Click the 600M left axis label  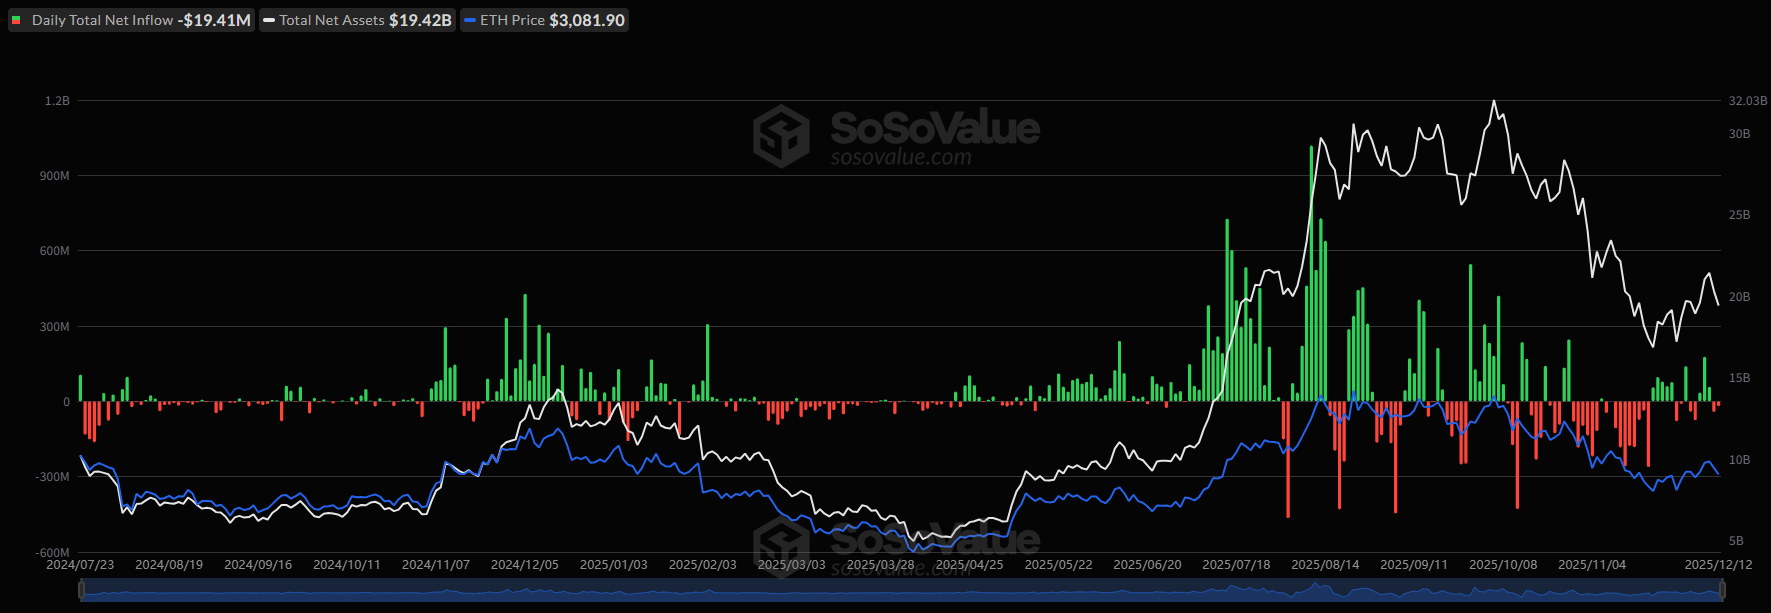tap(55, 251)
